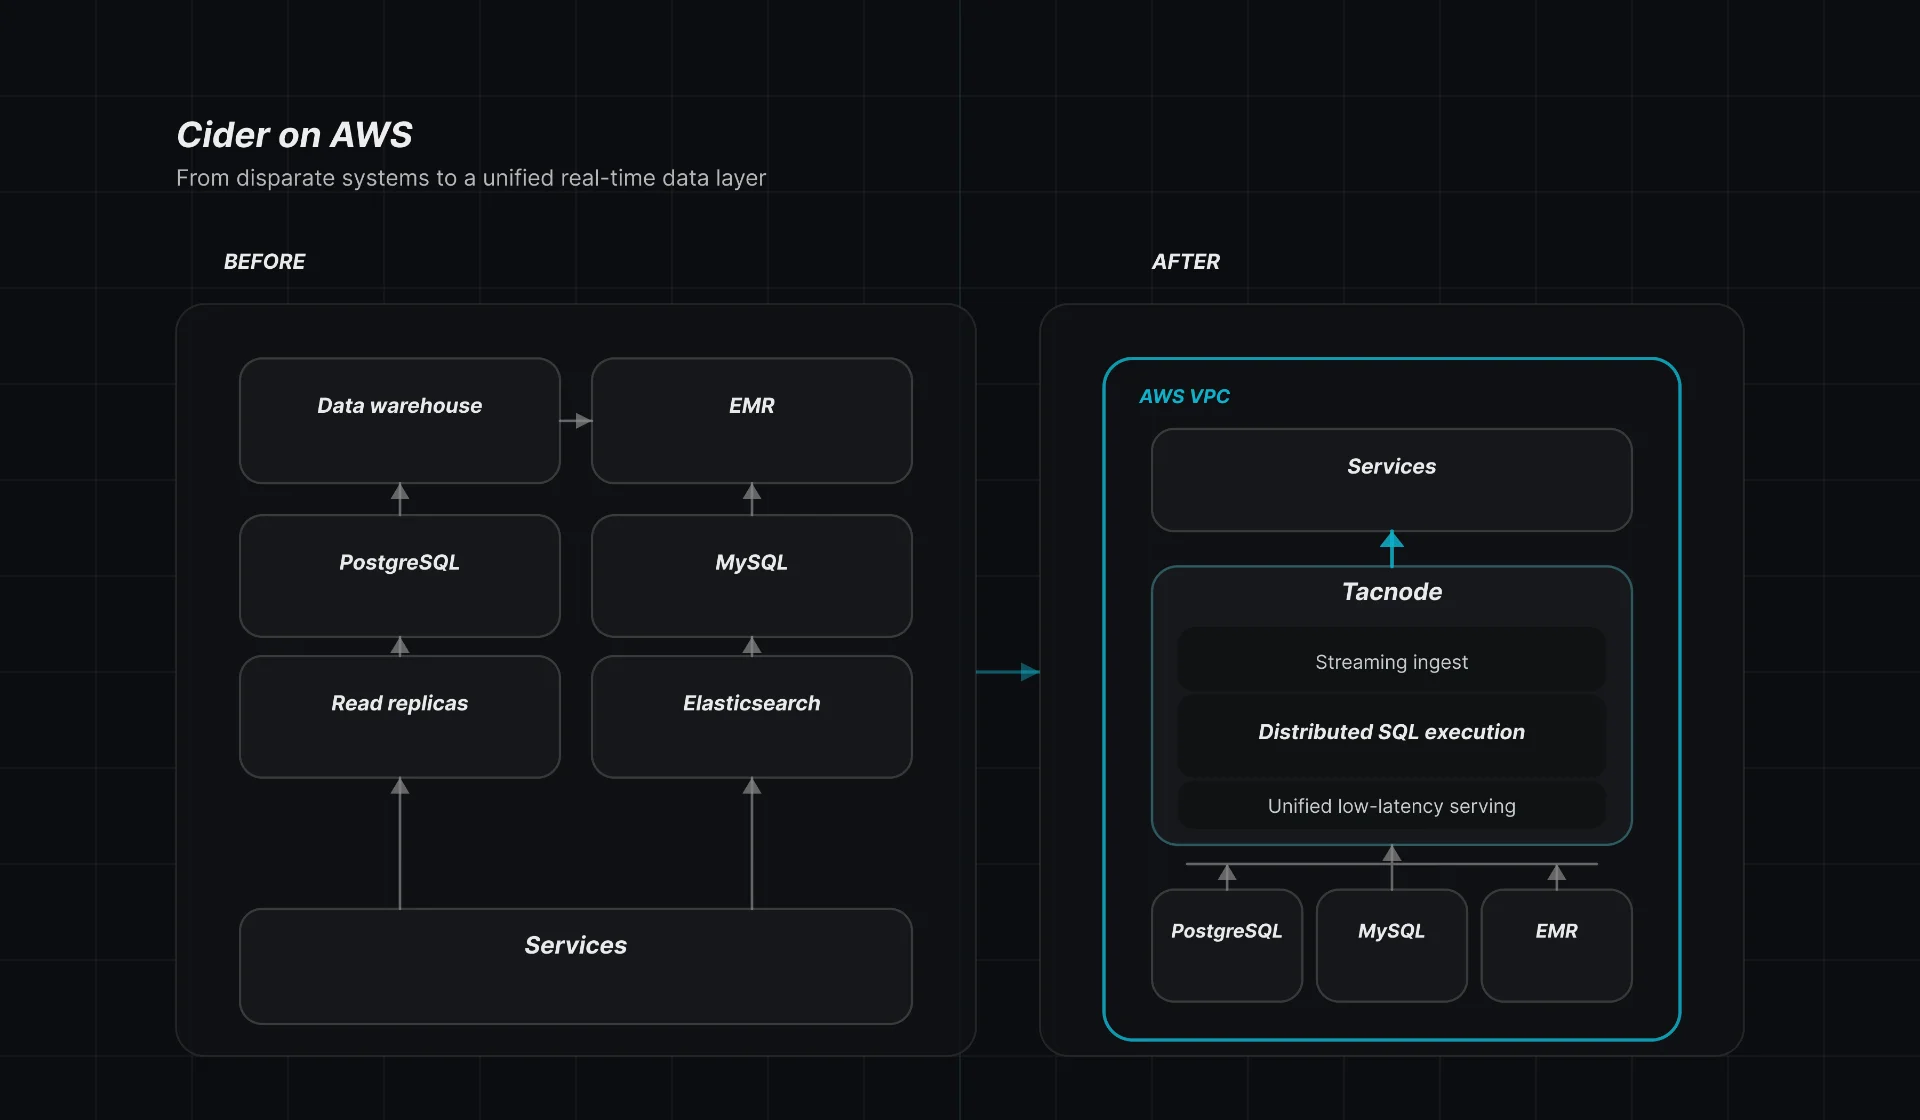
Task: Click the BEFORE section label
Action: (264, 261)
